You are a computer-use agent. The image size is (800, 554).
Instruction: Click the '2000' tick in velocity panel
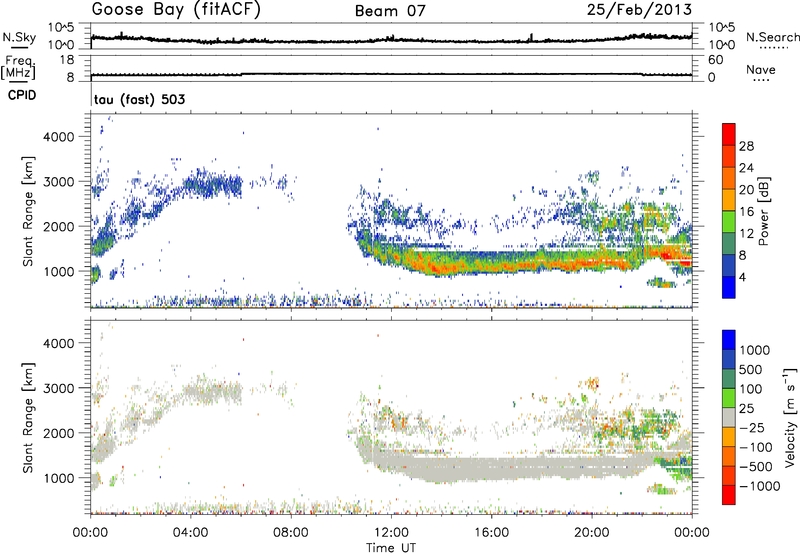pyautogui.click(x=58, y=433)
